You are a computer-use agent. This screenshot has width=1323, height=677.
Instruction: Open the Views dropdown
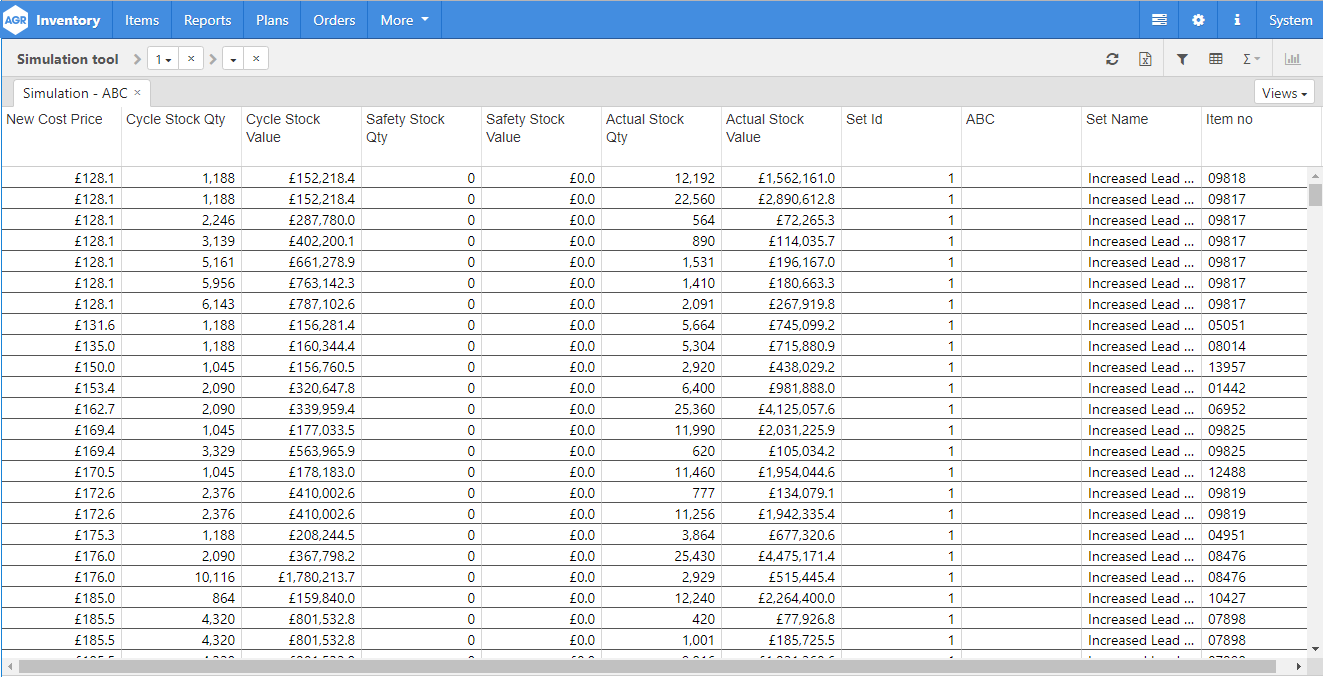pyautogui.click(x=1284, y=93)
